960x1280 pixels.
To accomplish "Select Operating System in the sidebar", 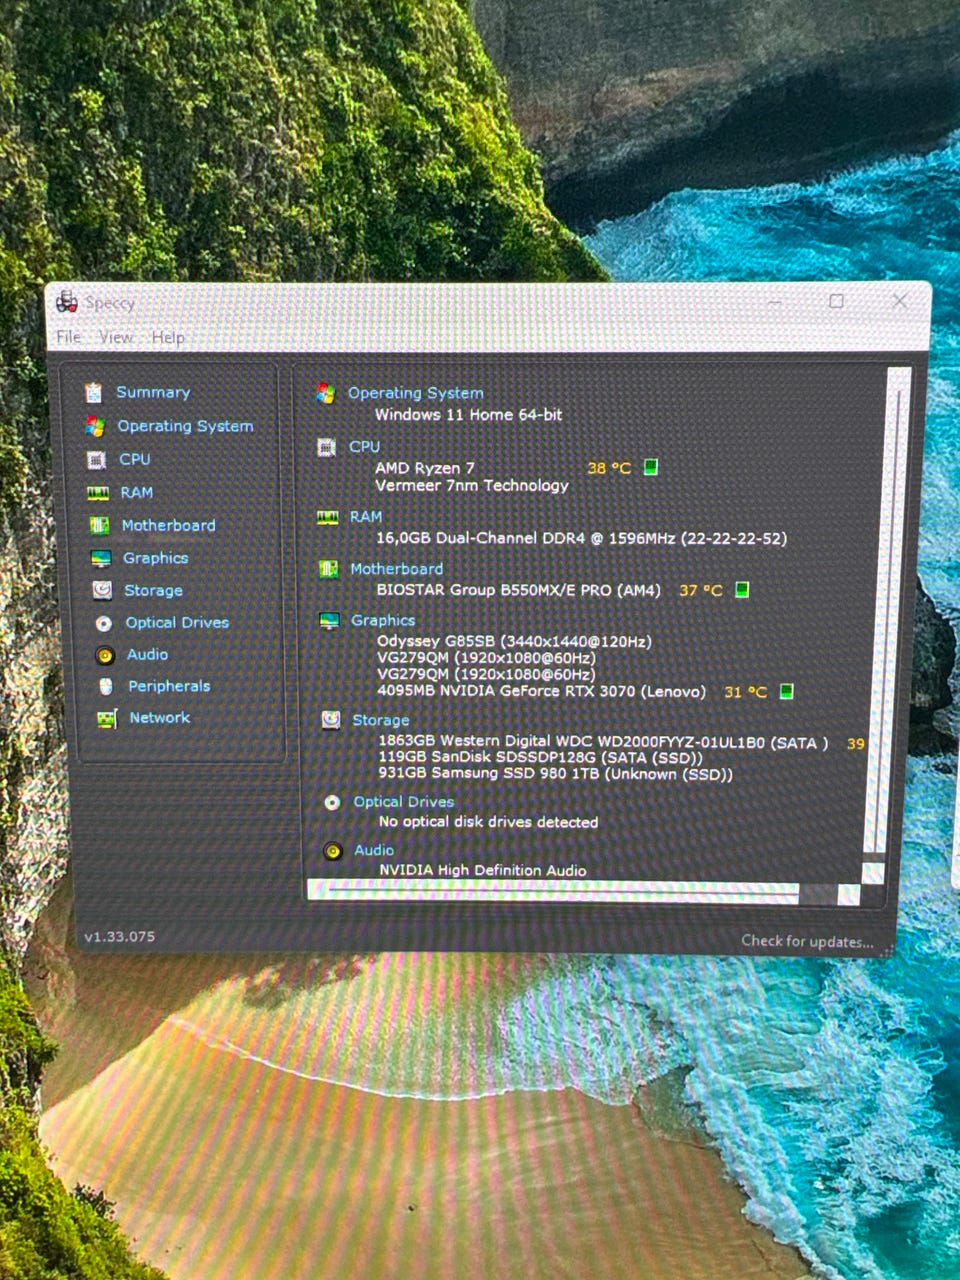I will tap(185, 426).
